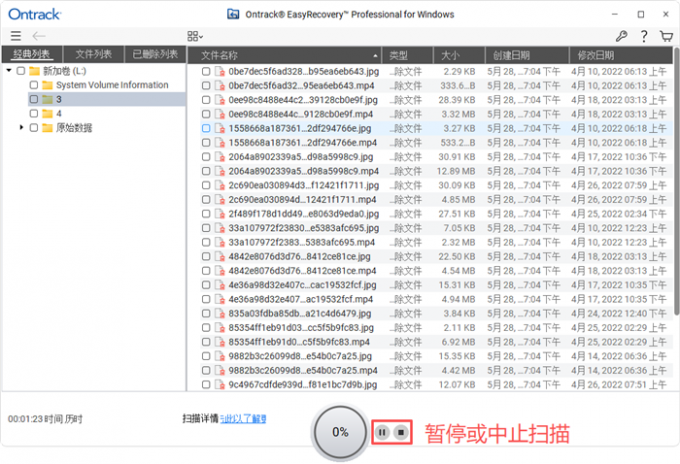This screenshot has height=464, width=680.
Task: Open the hamburger menu
Action: pos(16,36)
